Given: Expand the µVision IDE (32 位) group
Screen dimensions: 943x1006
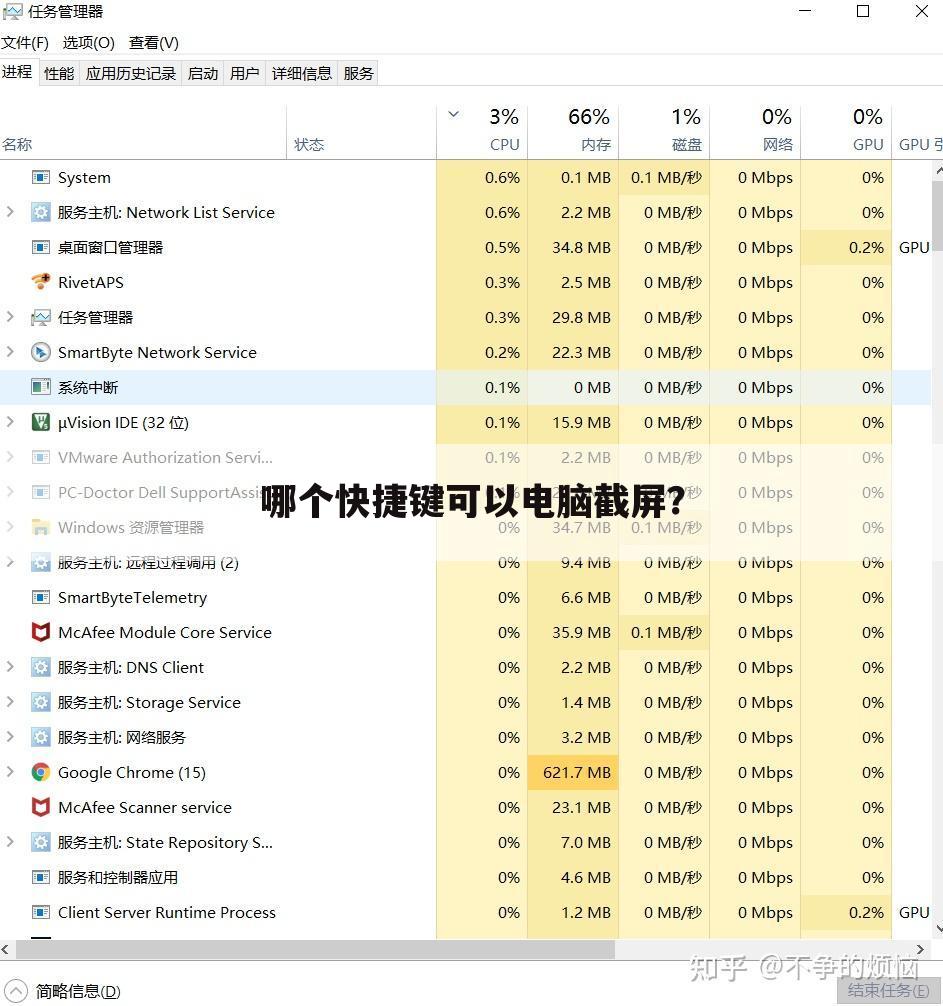Looking at the screenshot, I should 10,422.
